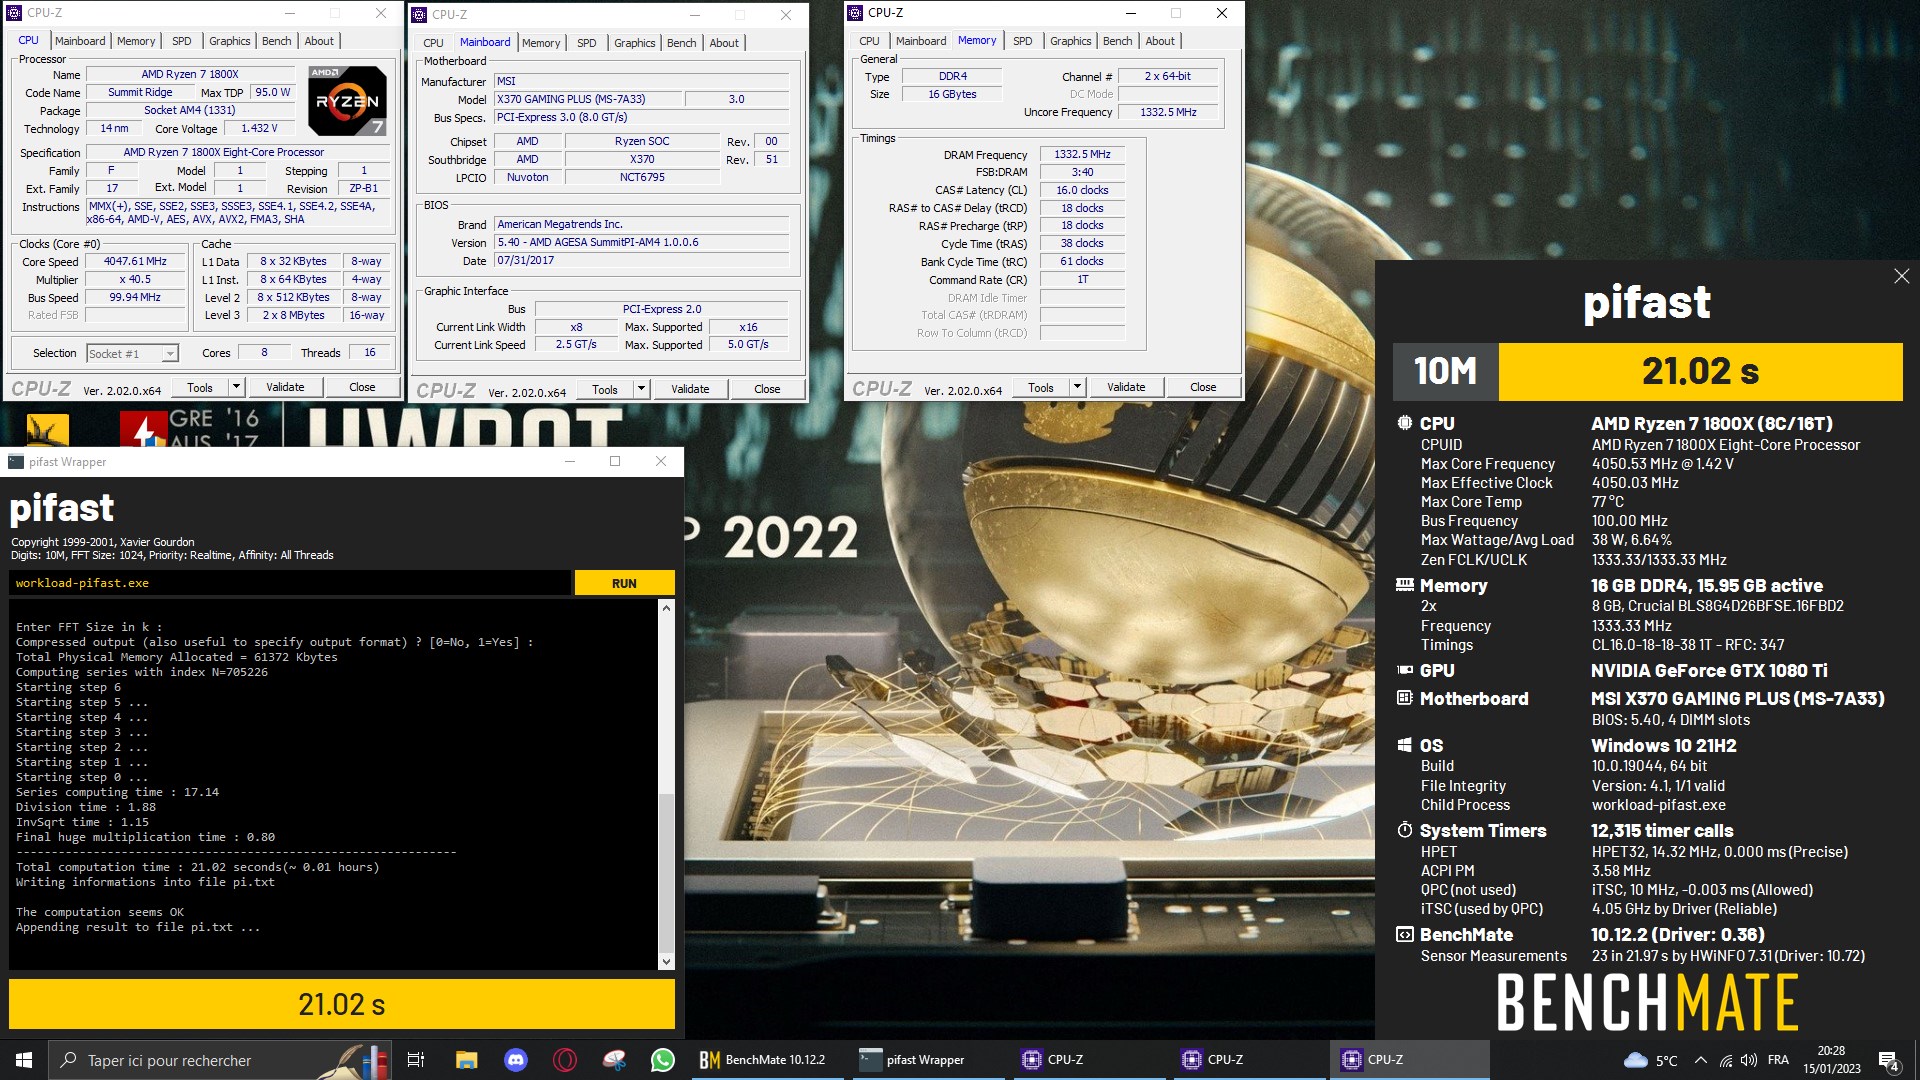Select CPU tab in Memory CPU-Z window
This screenshot has width=1920, height=1080.
[x=869, y=41]
